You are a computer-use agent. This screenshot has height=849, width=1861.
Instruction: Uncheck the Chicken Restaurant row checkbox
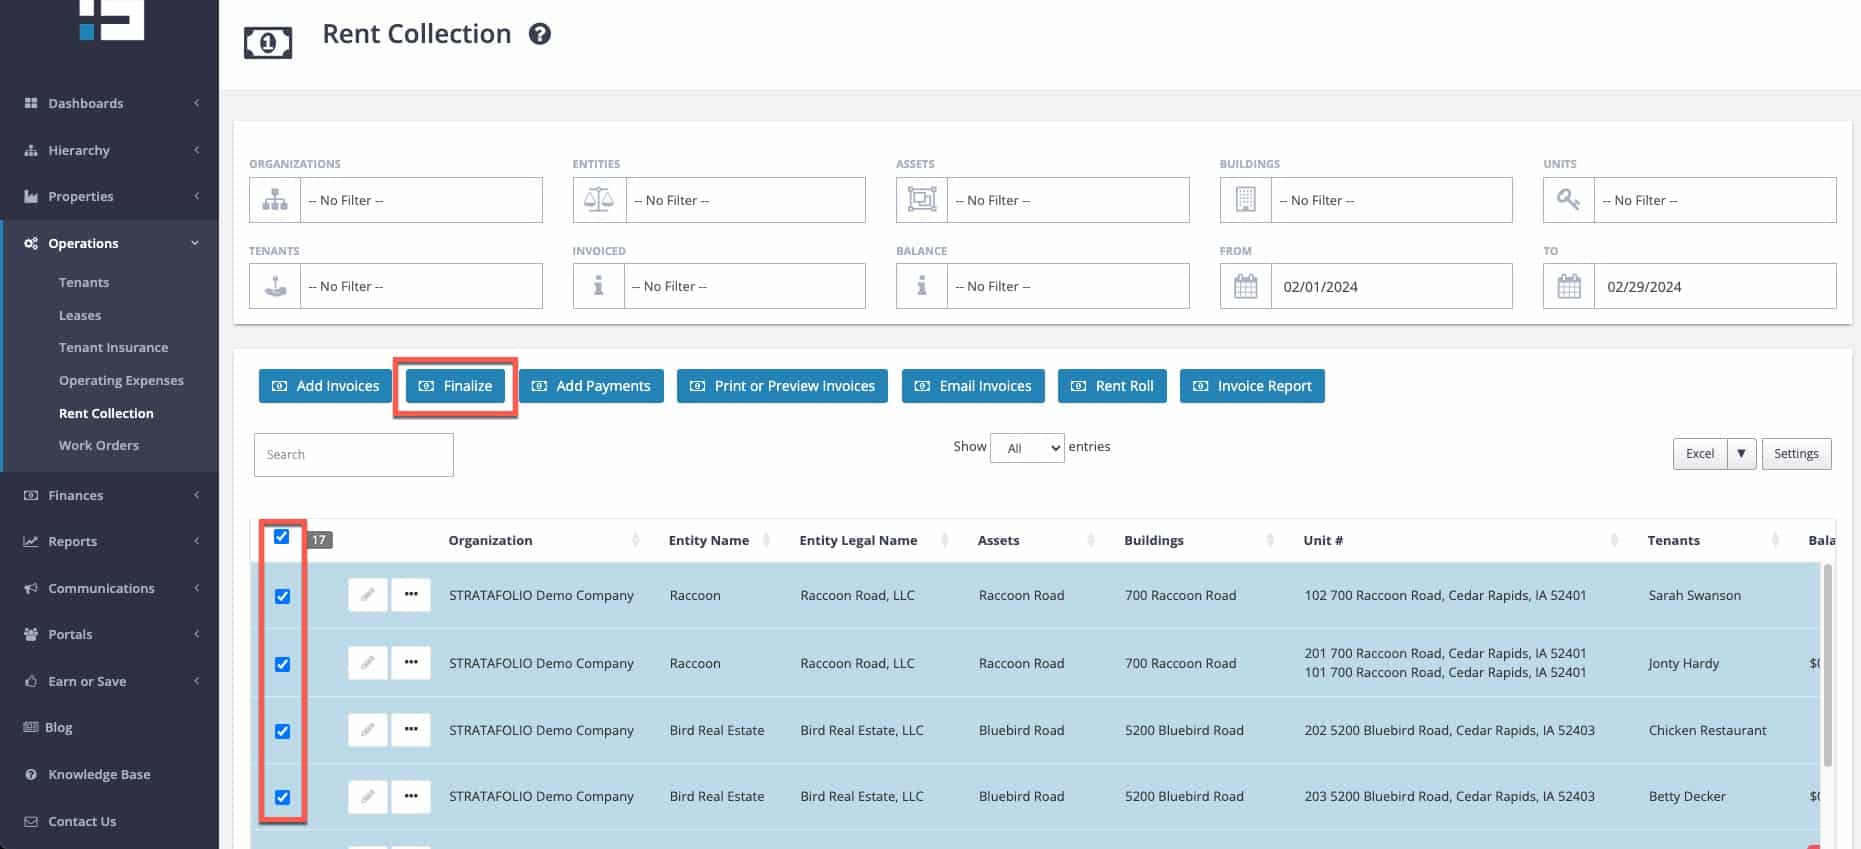click(x=282, y=731)
